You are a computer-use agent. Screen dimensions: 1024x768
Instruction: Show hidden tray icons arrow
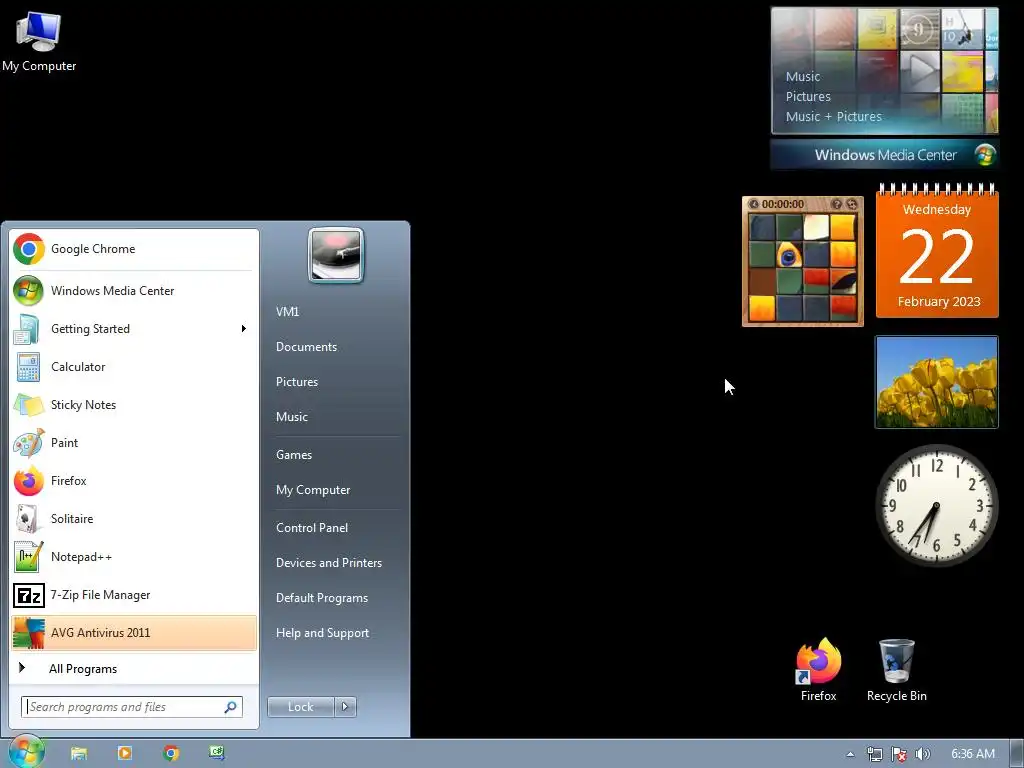(x=850, y=754)
